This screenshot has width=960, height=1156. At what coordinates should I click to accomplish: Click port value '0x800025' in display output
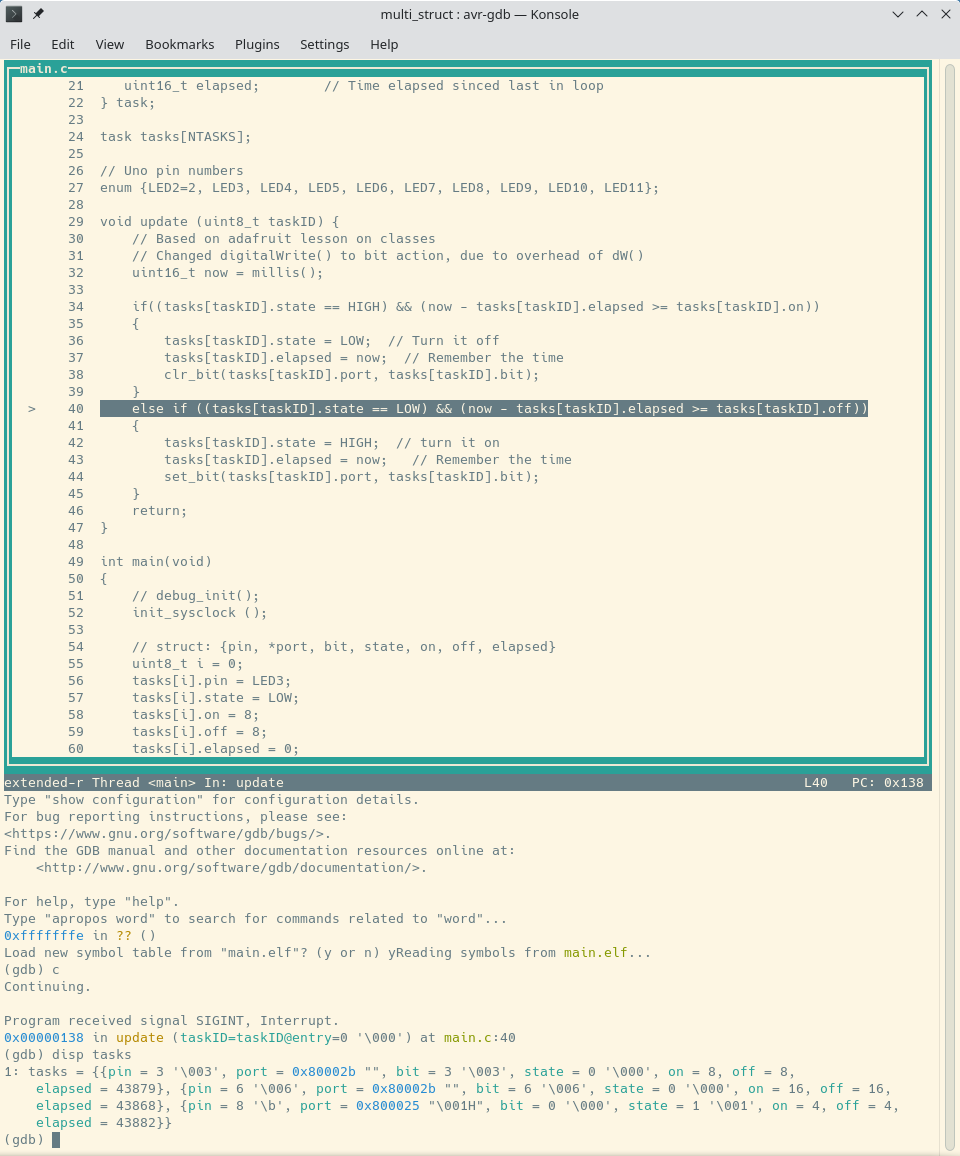[x=388, y=1105]
